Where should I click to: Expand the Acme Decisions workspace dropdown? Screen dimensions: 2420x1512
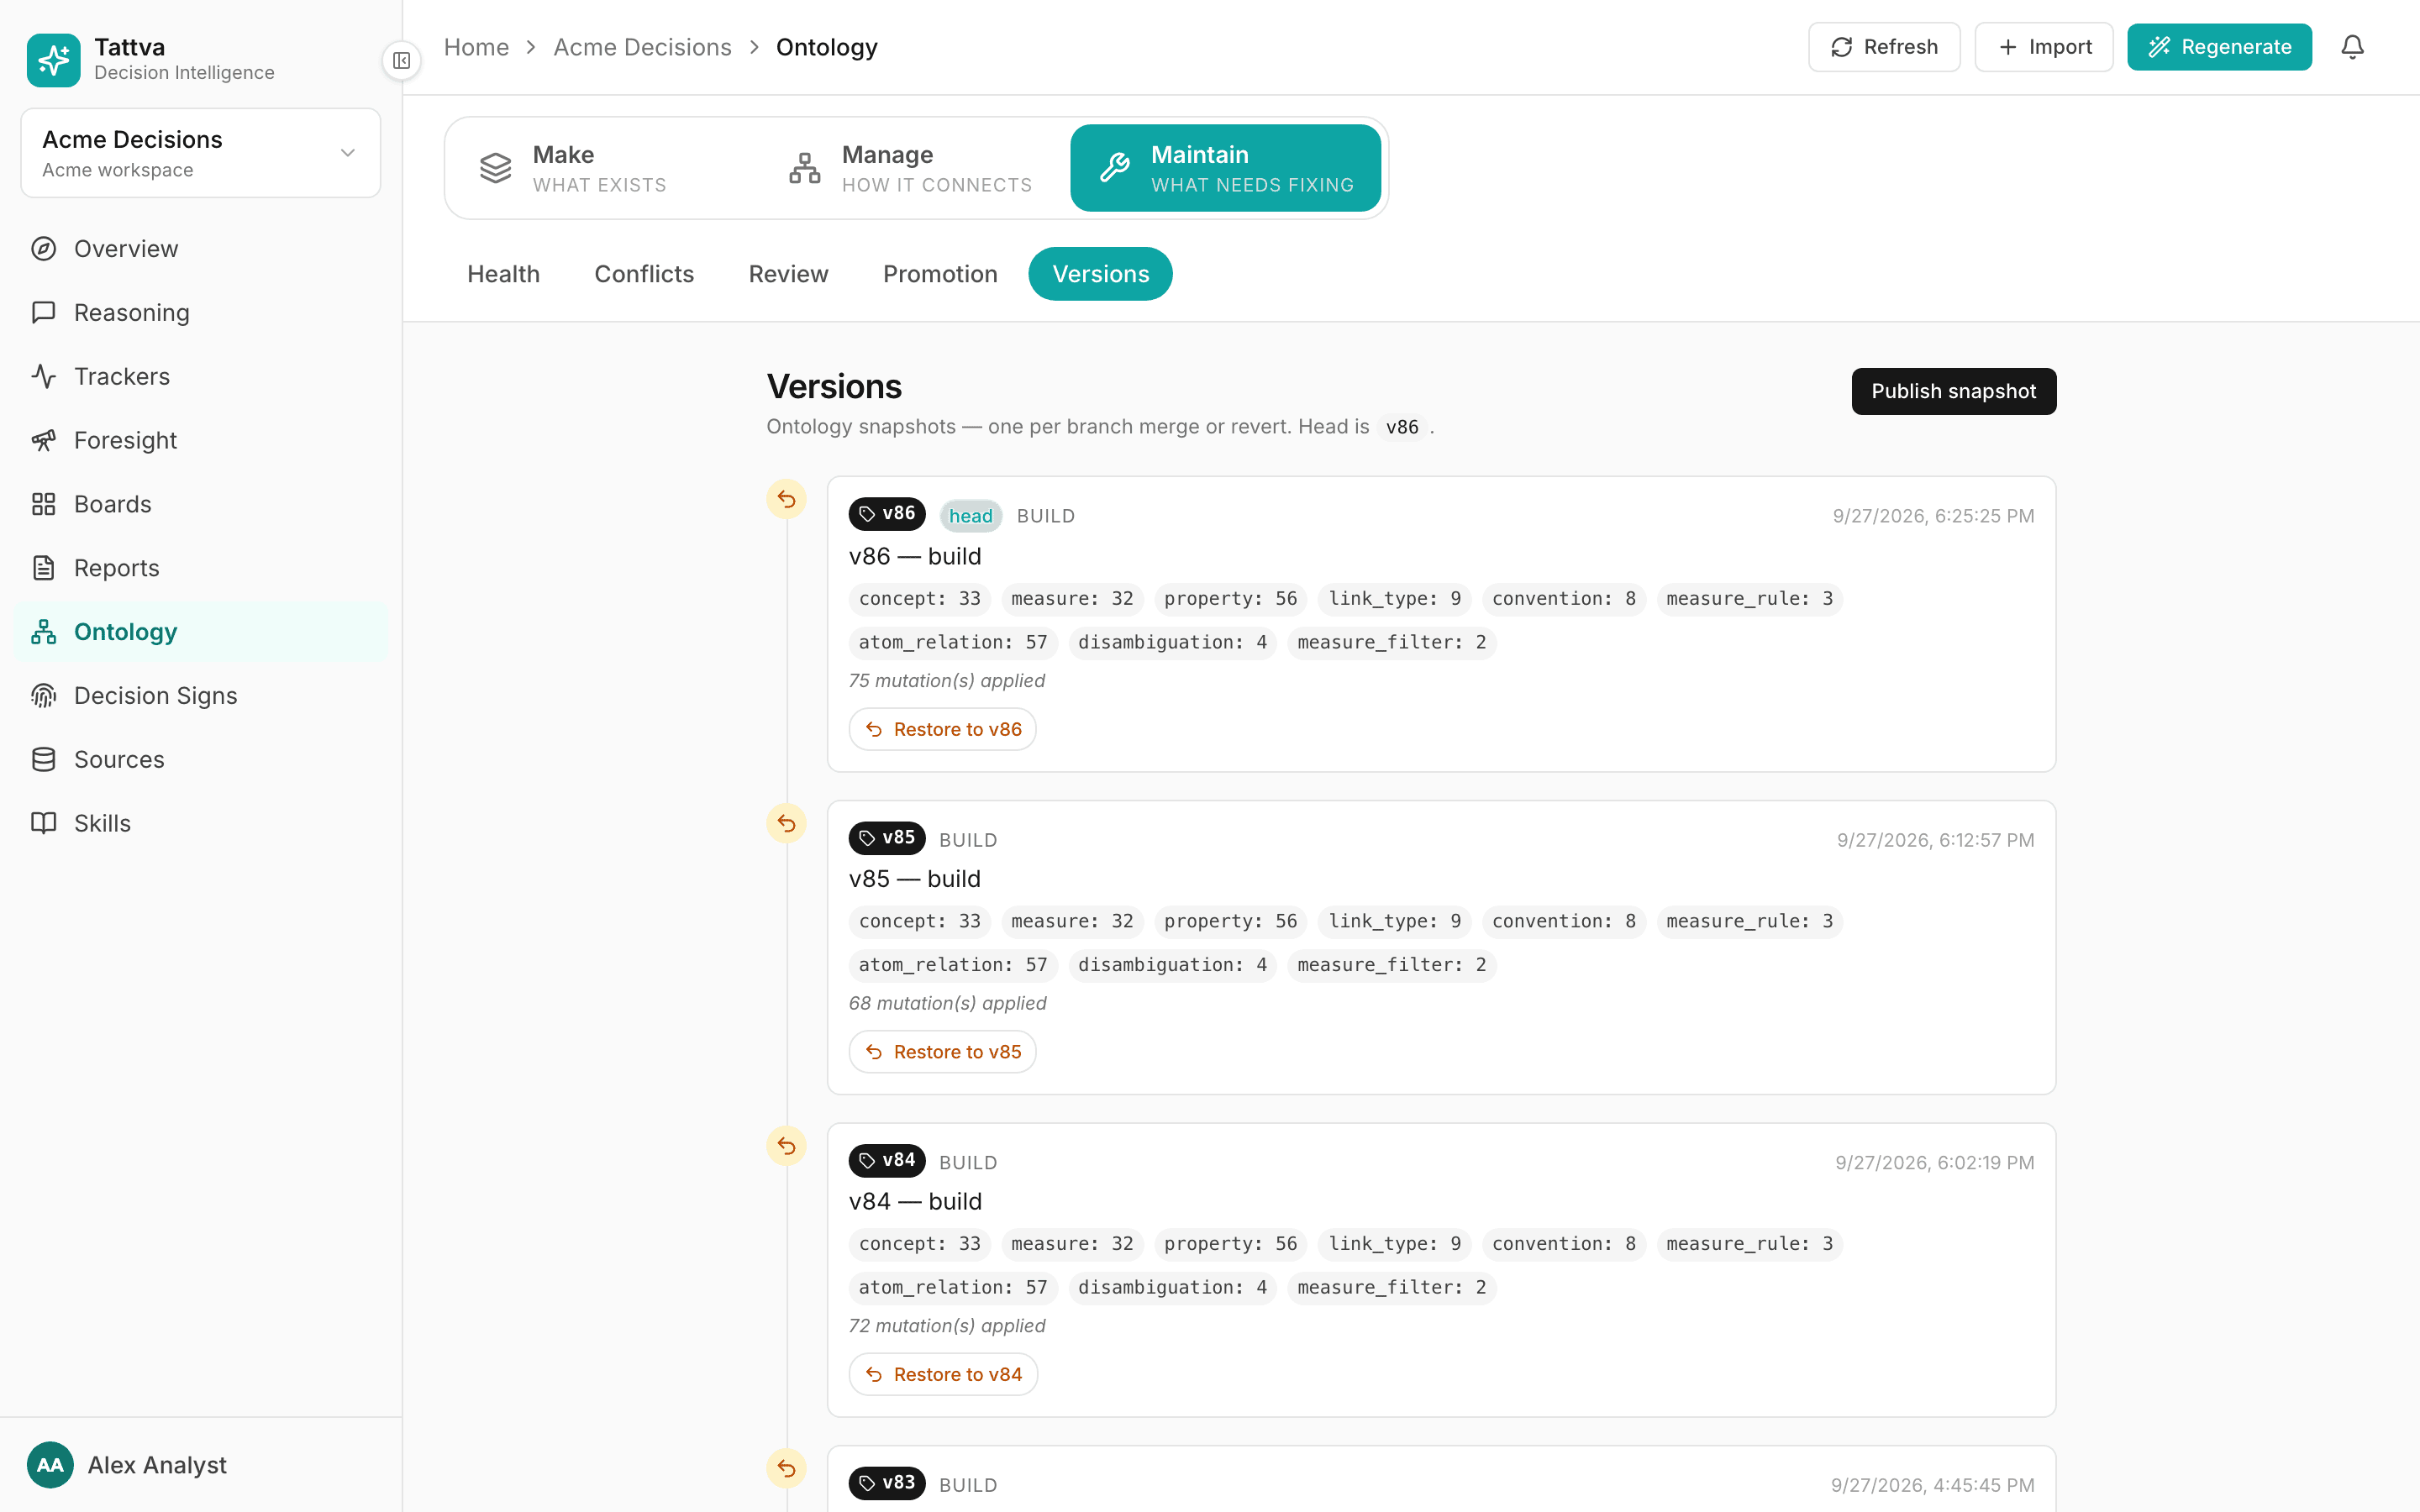(x=200, y=153)
